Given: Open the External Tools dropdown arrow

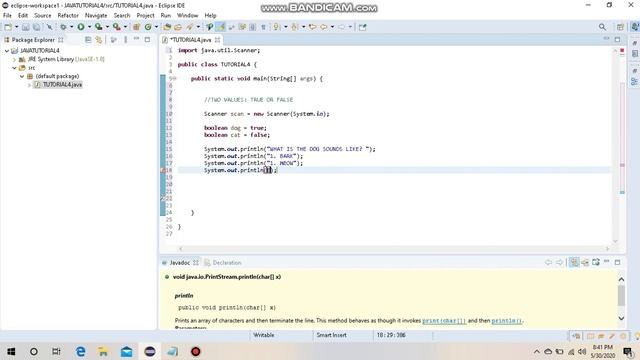Looking at the screenshot, I should tap(125, 27).
